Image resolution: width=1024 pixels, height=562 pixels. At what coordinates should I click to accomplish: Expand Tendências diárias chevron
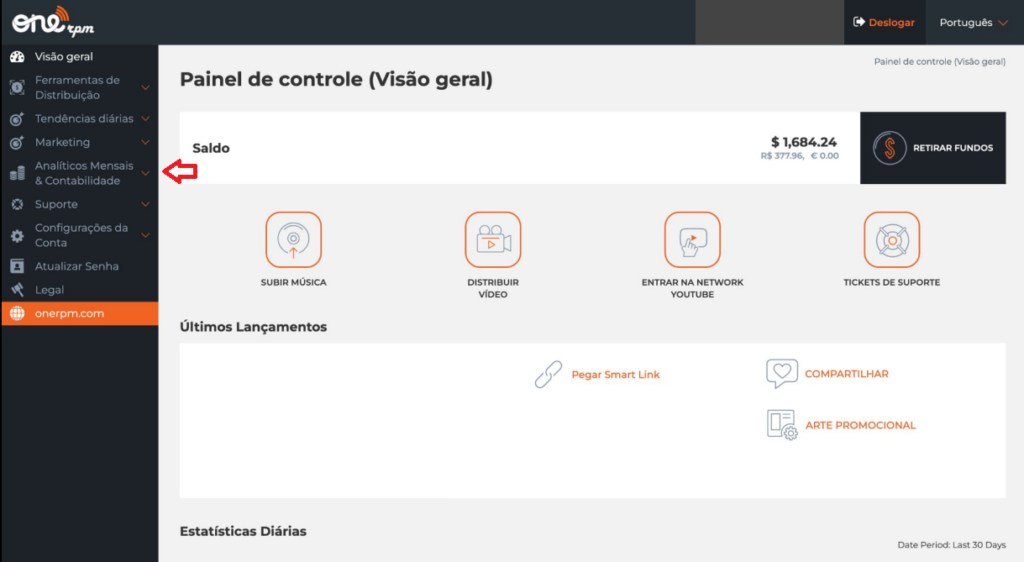pos(146,119)
